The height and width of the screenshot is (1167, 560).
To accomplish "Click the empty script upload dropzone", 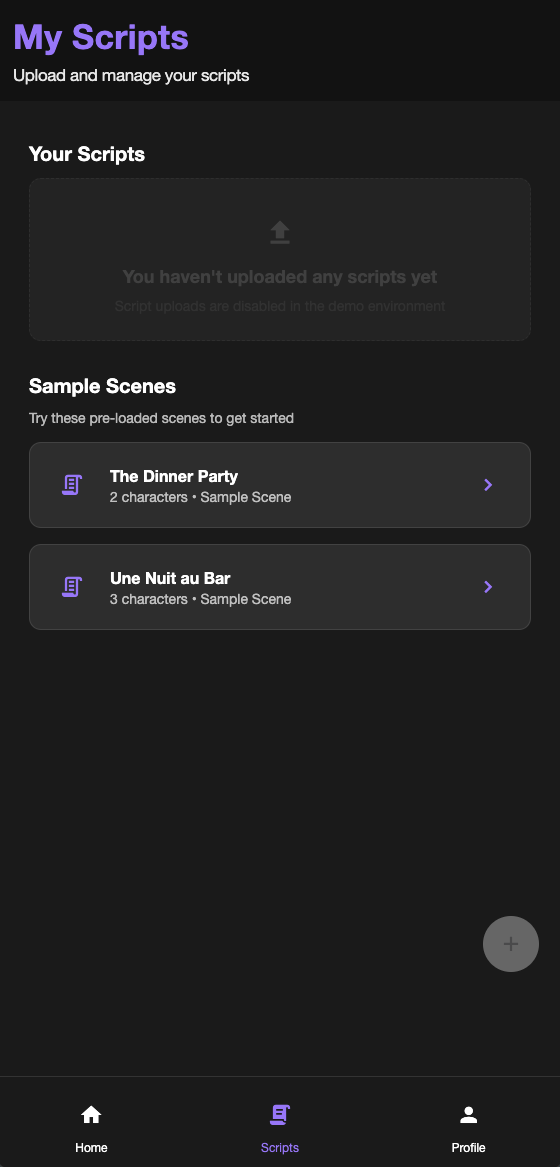I will [x=280, y=260].
